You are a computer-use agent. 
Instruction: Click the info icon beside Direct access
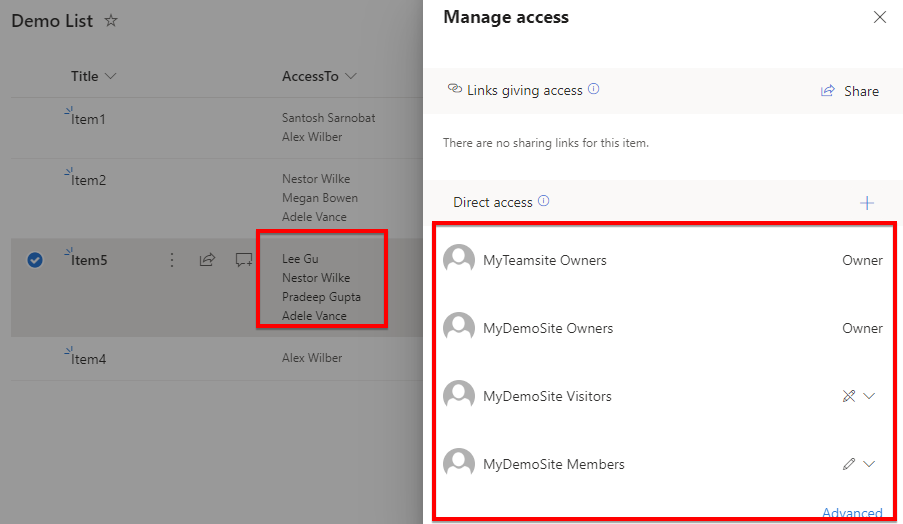pos(544,201)
